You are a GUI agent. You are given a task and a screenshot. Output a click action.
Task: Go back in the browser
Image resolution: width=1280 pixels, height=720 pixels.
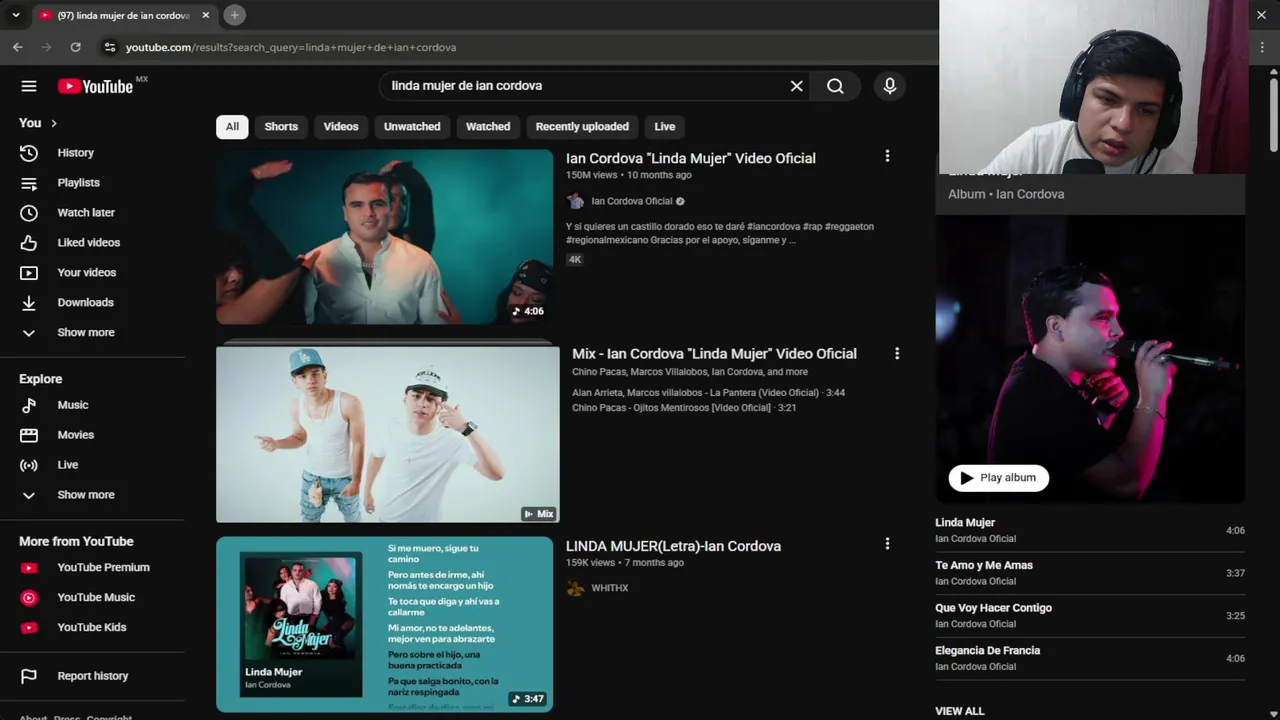point(18,47)
